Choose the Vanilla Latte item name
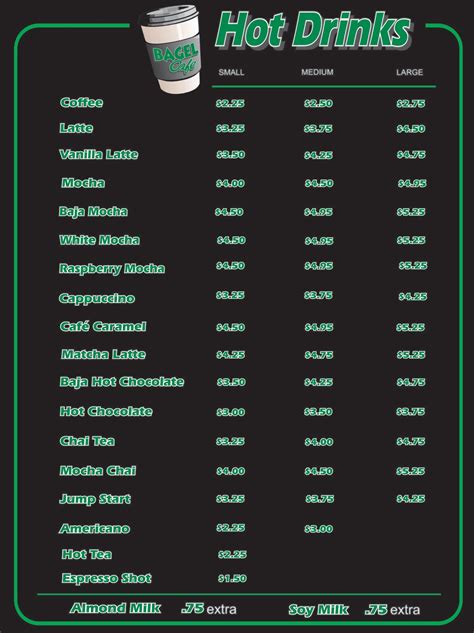The height and width of the screenshot is (633, 474). pyautogui.click(x=99, y=154)
